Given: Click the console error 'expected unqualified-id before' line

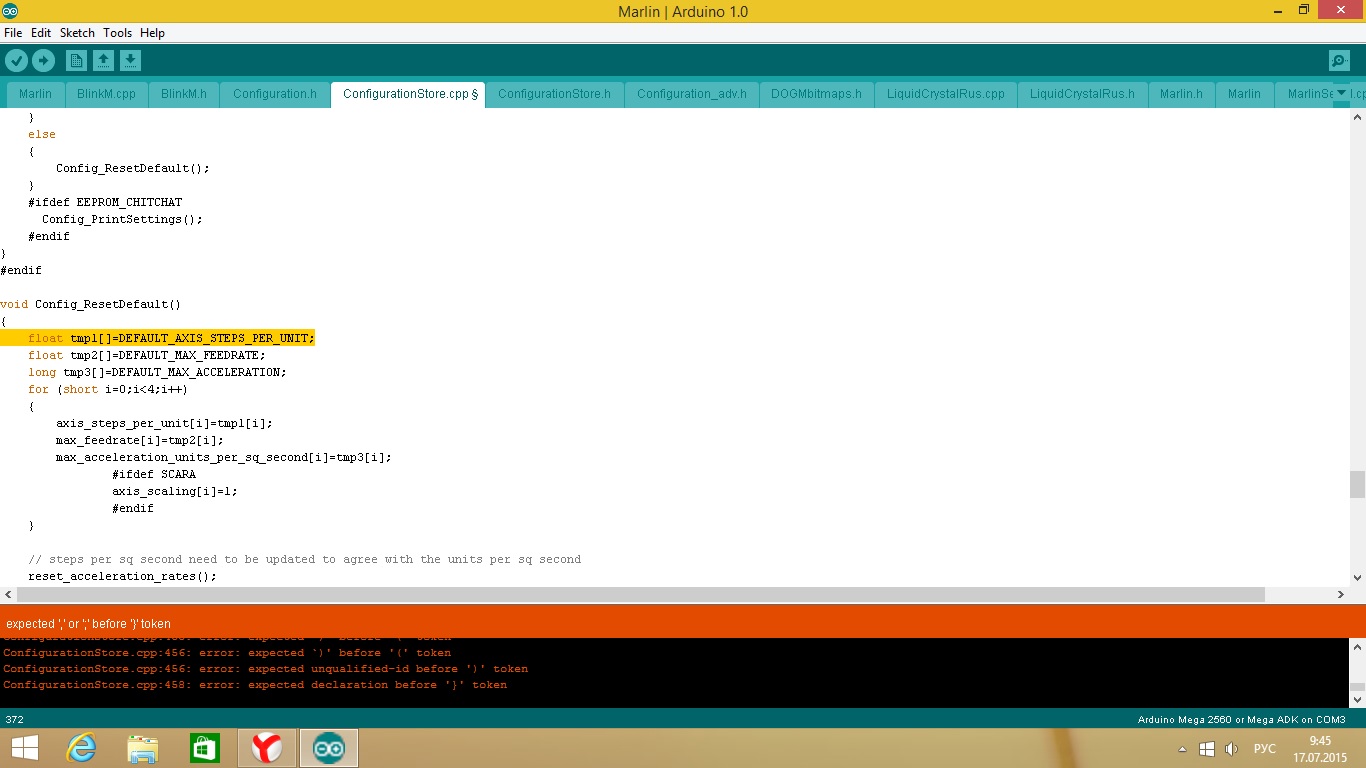Looking at the screenshot, I should [265, 669].
